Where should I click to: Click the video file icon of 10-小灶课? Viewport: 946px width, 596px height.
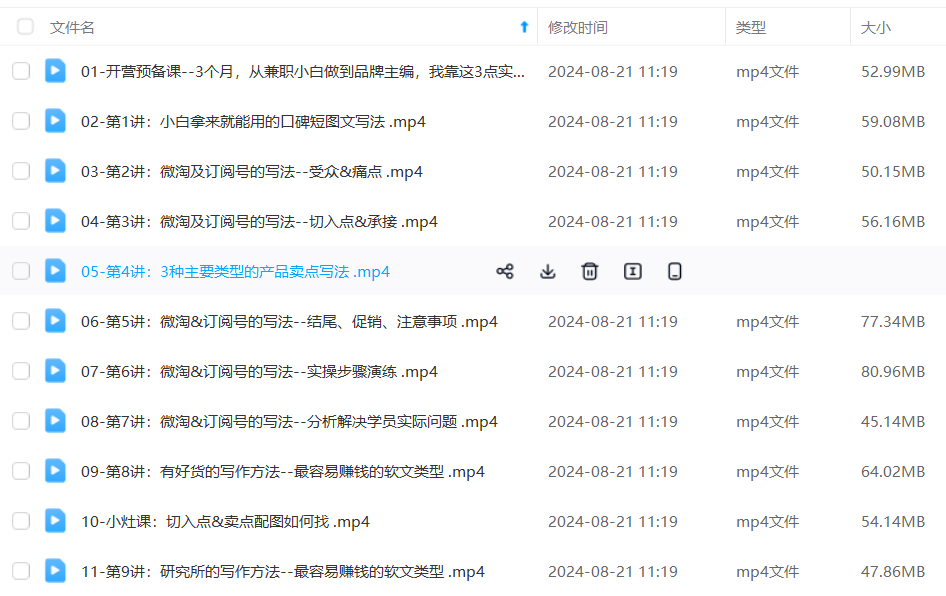pyautogui.click(x=55, y=522)
